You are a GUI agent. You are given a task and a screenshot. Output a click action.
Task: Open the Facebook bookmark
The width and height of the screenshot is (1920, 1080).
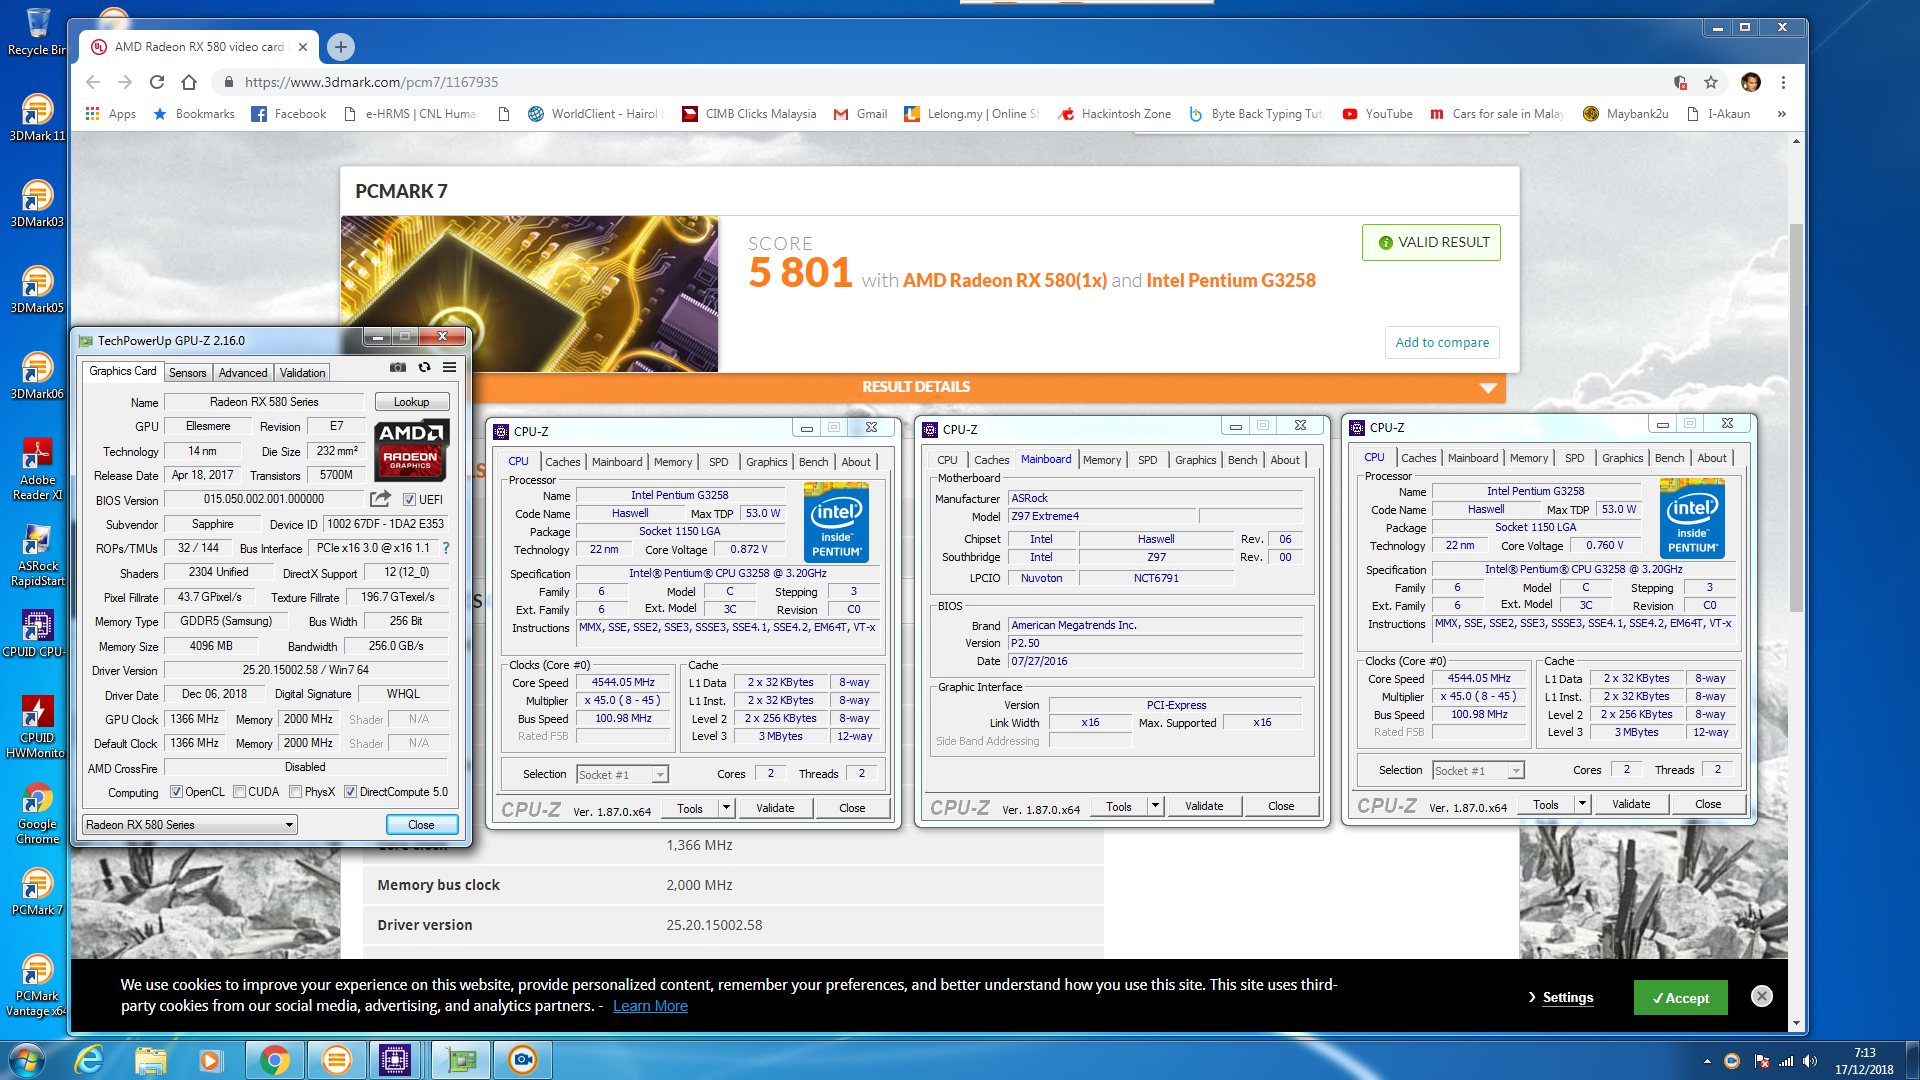[x=288, y=114]
